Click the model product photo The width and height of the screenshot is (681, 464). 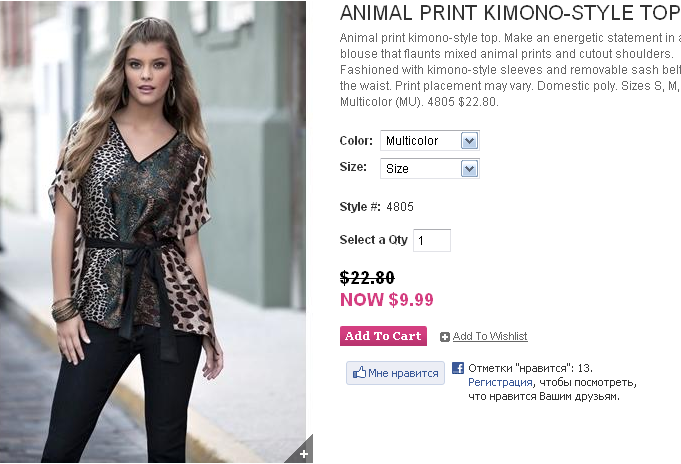[152, 232]
